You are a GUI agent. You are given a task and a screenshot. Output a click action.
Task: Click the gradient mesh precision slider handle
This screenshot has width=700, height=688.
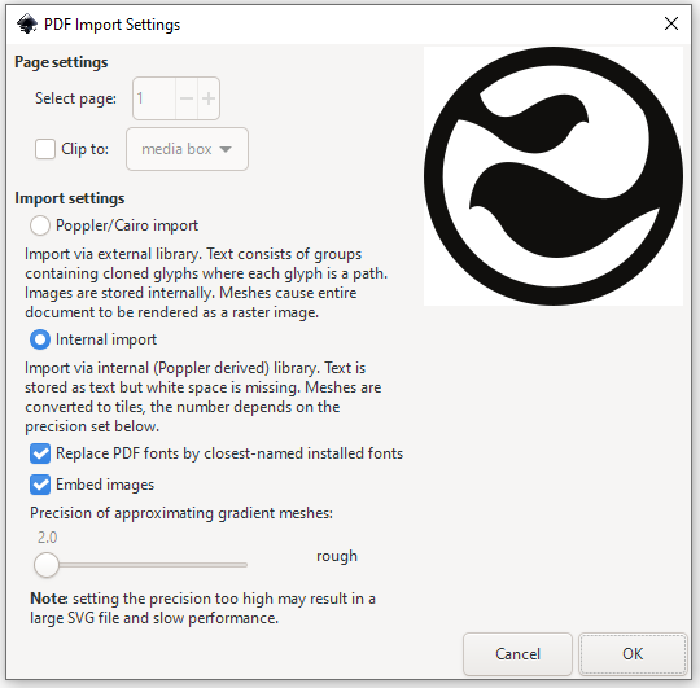point(46,565)
